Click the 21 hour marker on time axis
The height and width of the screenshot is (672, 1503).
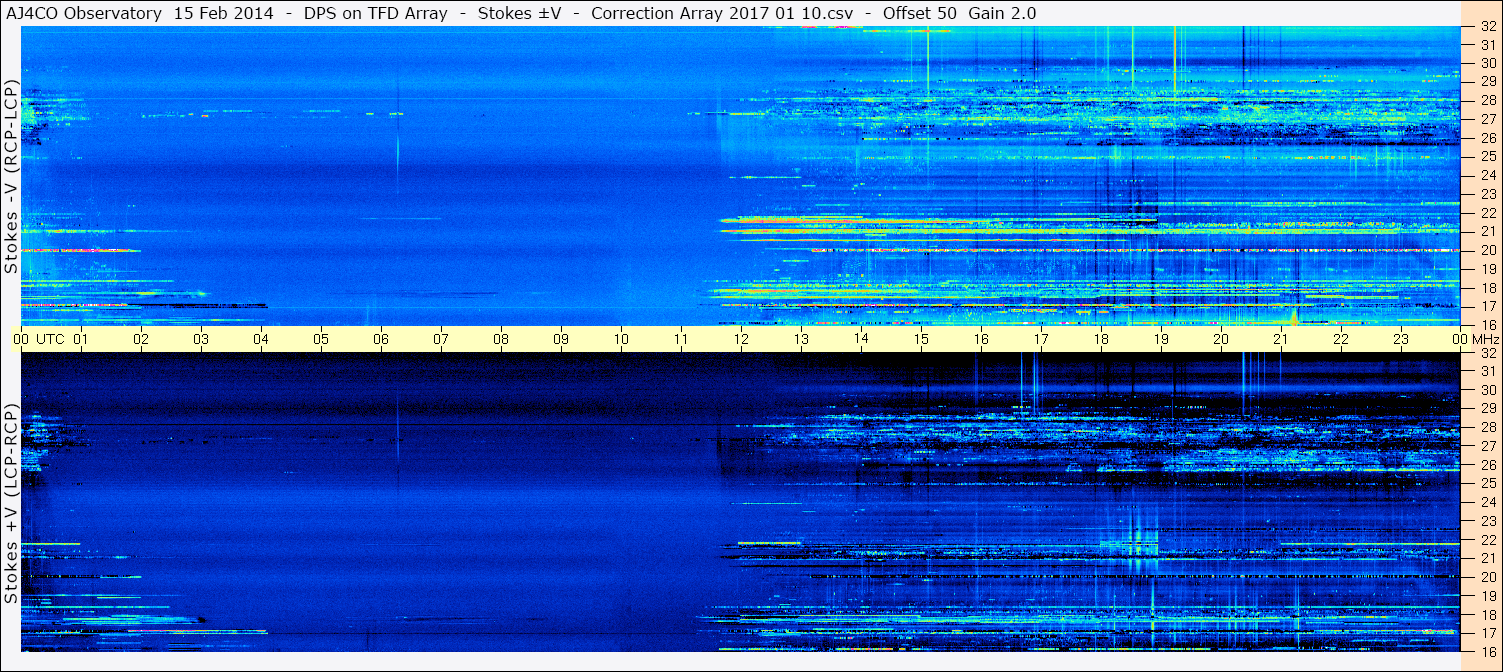pos(1281,339)
